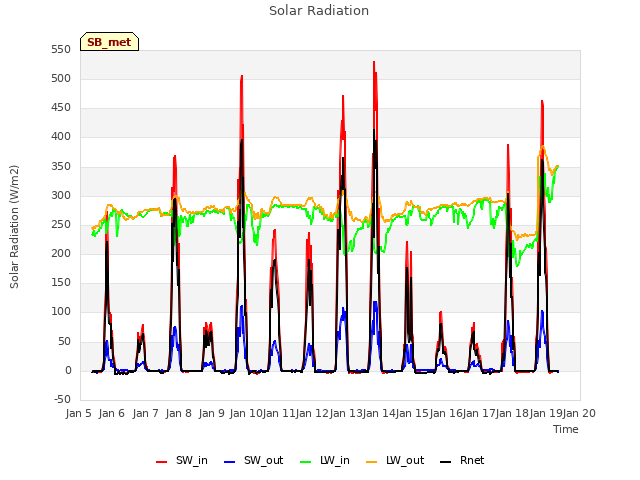Toggle the LW_in legend entry

tap(325, 460)
